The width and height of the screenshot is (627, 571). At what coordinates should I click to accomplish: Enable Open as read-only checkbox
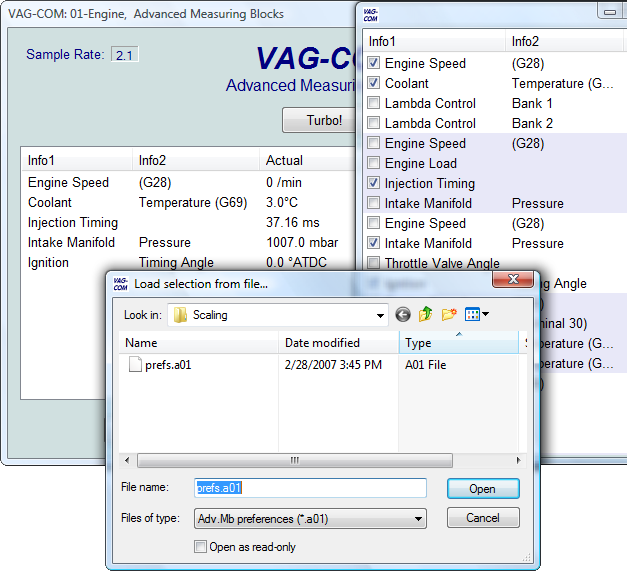point(200,547)
